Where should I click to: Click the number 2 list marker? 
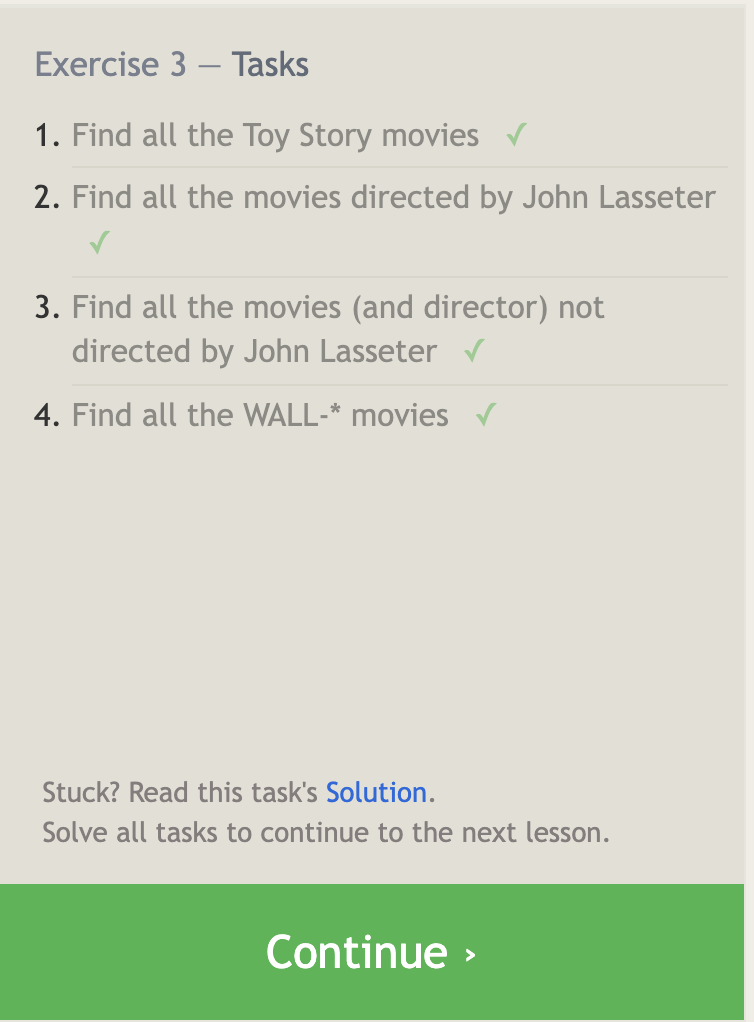point(48,198)
